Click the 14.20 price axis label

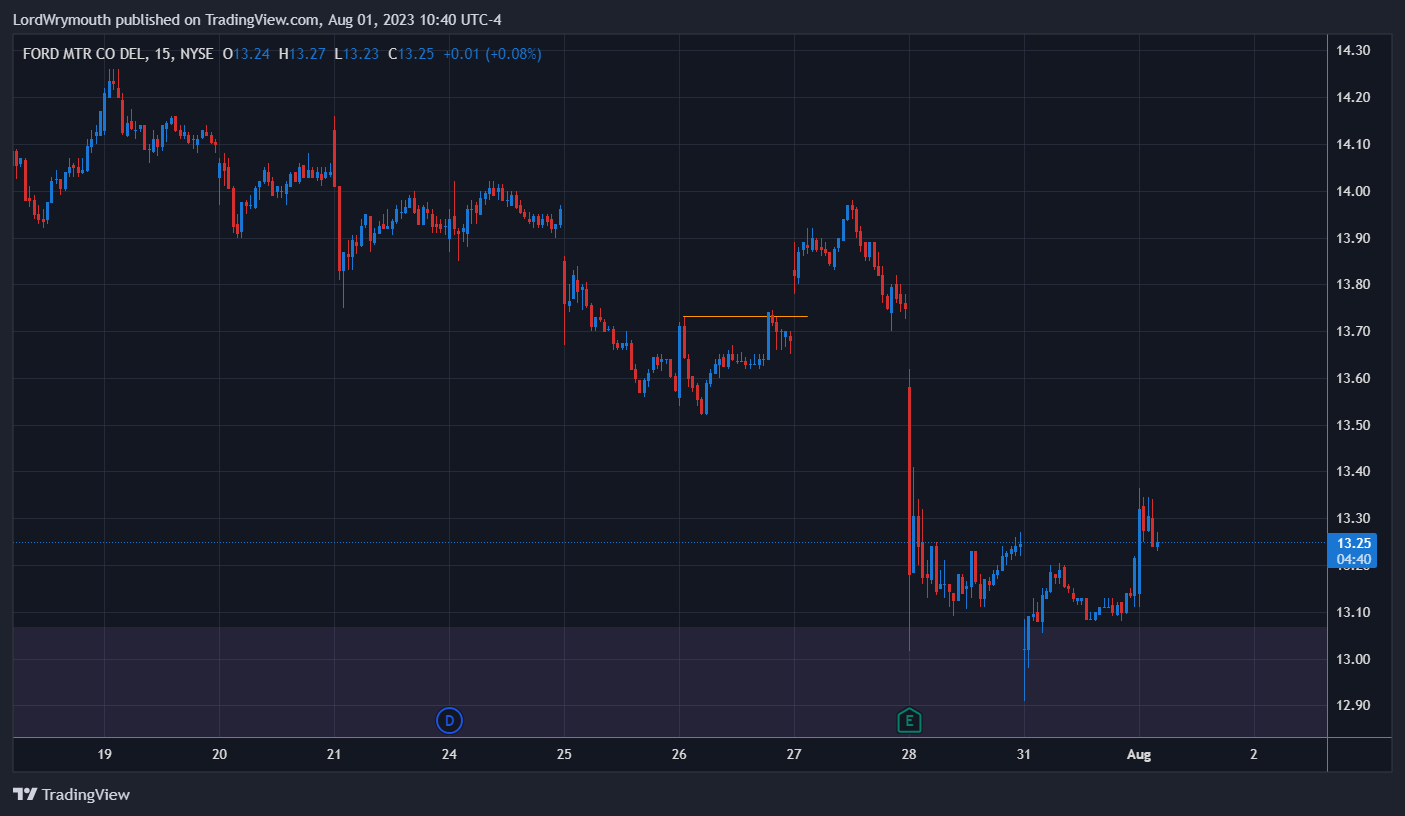point(1354,97)
